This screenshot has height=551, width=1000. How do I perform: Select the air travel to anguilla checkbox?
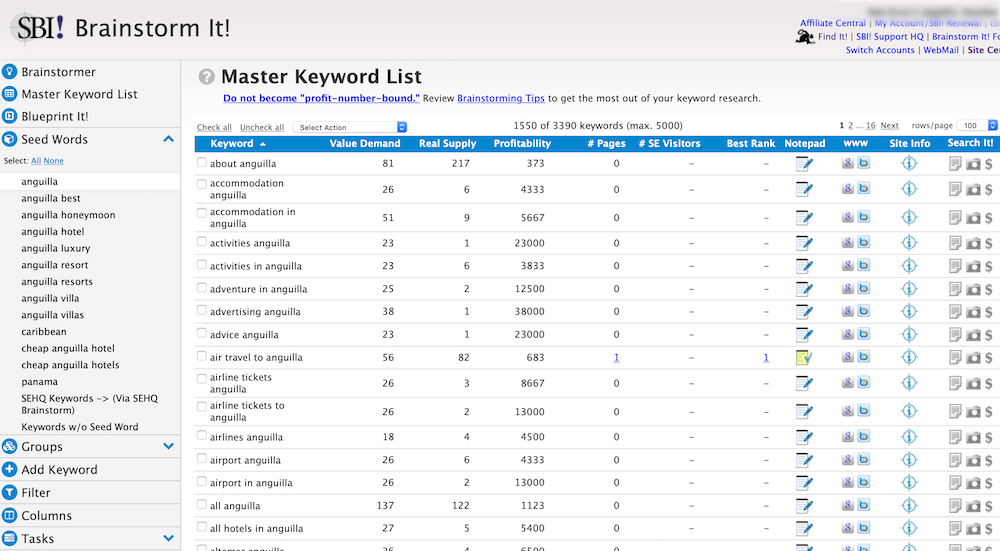(202, 356)
